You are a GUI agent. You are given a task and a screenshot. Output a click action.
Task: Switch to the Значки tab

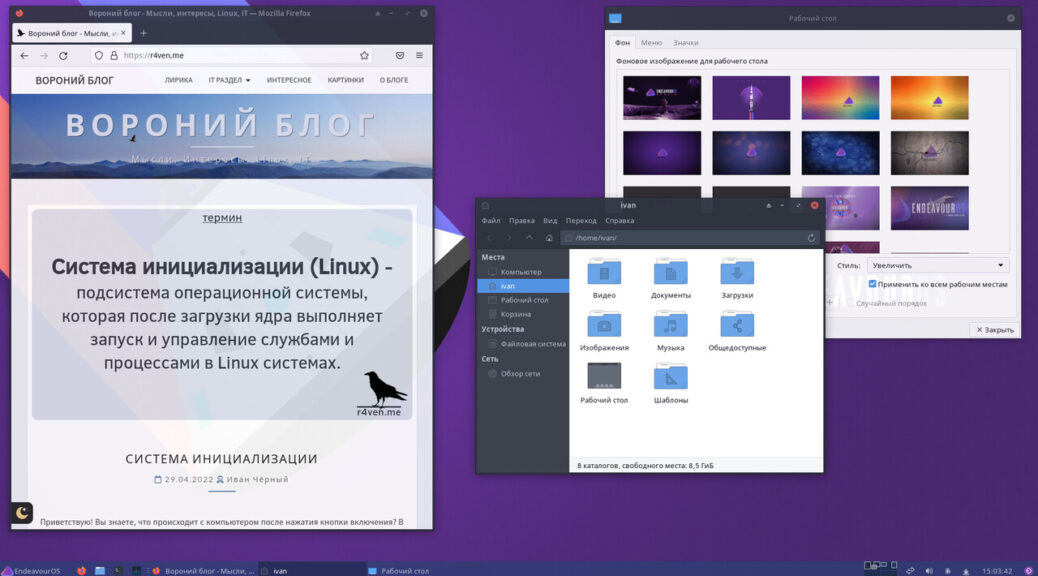(686, 42)
